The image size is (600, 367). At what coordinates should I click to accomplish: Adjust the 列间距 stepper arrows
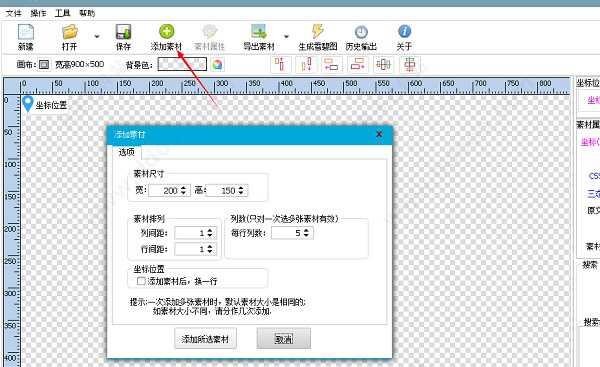(x=210, y=233)
